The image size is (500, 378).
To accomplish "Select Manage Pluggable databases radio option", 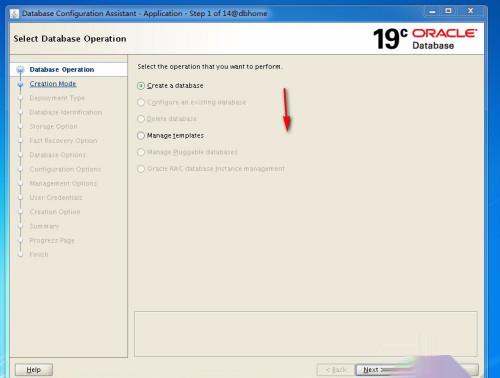I will pyautogui.click(x=141, y=152).
